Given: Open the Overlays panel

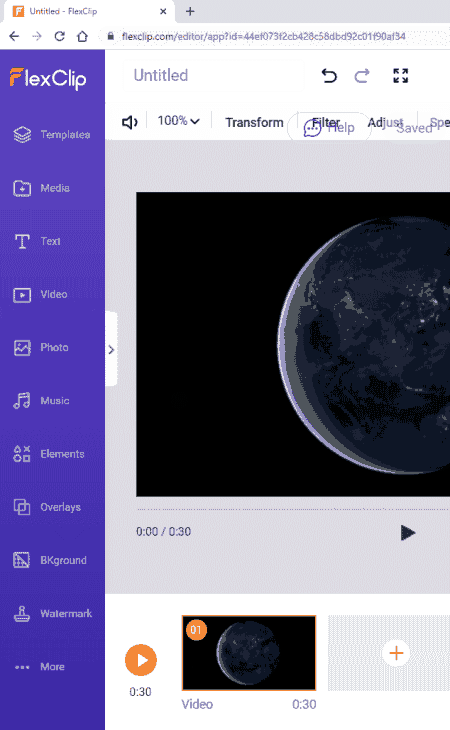Looking at the screenshot, I should pos(47,507).
